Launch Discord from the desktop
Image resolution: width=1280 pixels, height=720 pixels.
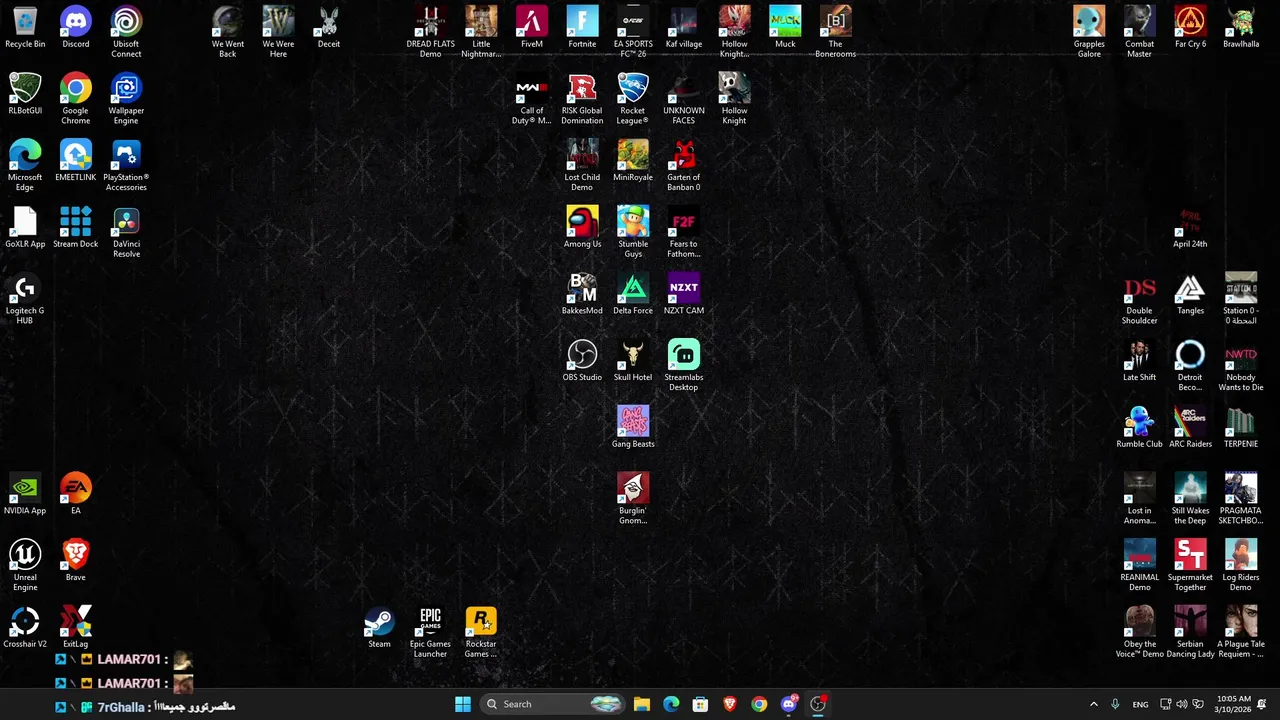[75, 28]
